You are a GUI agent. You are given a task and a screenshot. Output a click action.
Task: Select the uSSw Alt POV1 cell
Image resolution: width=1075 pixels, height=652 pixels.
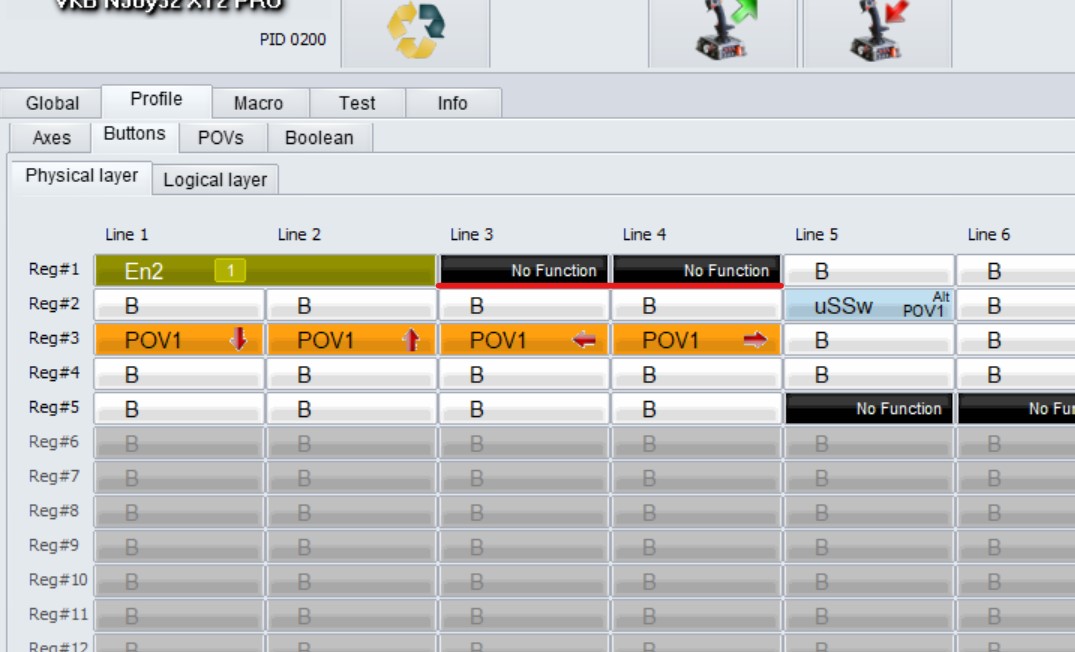[x=869, y=306]
